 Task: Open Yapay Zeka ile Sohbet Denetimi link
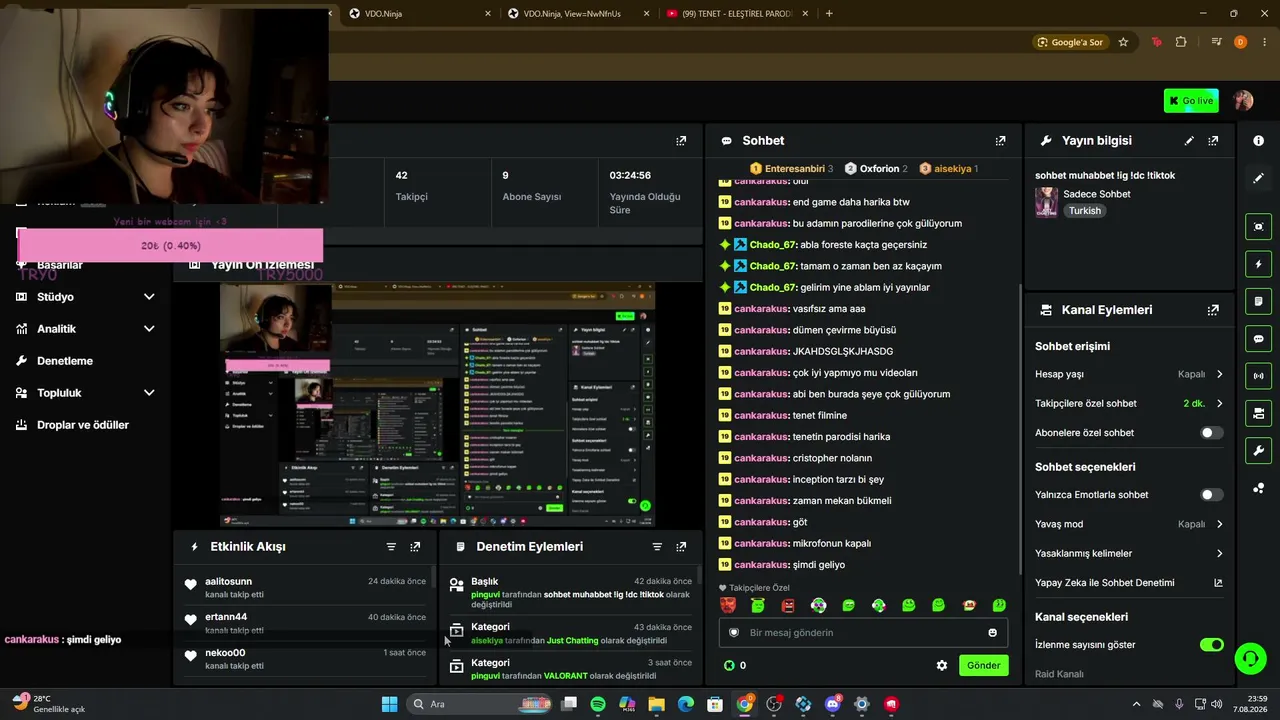click(1129, 583)
